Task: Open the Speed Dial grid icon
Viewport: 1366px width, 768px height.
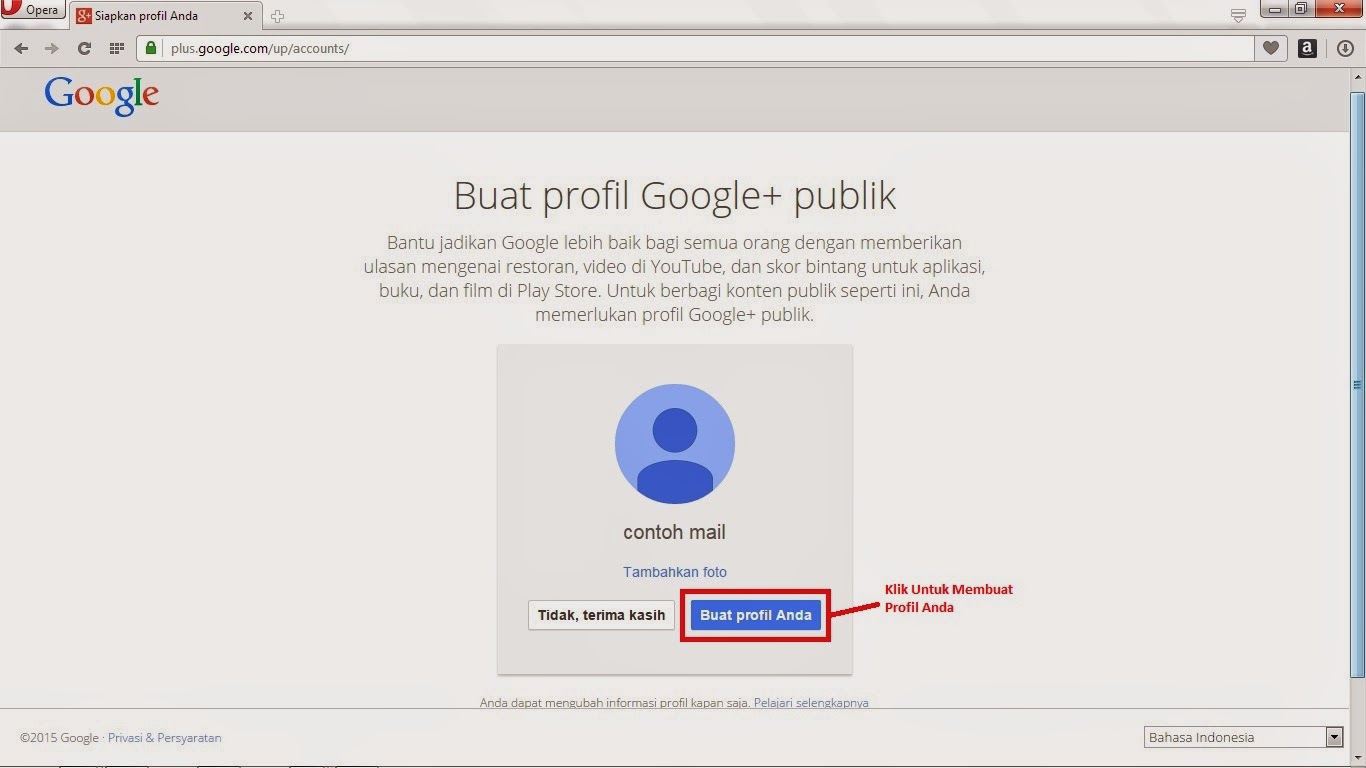Action: click(x=116, y=48)
